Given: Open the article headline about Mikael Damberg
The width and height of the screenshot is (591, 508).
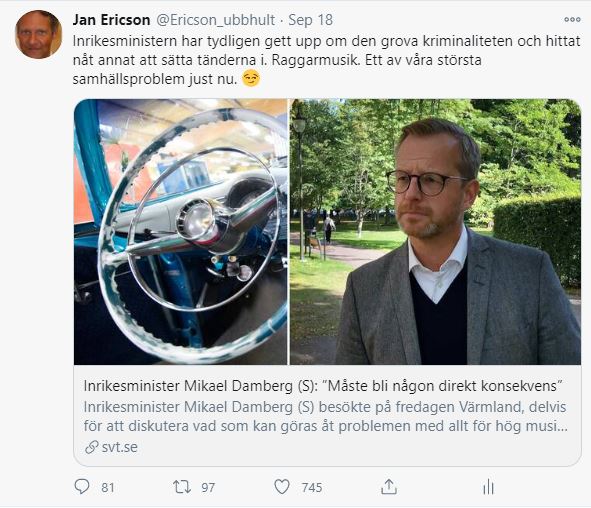Looking at the screenshot, I should [x=323, y=386].
